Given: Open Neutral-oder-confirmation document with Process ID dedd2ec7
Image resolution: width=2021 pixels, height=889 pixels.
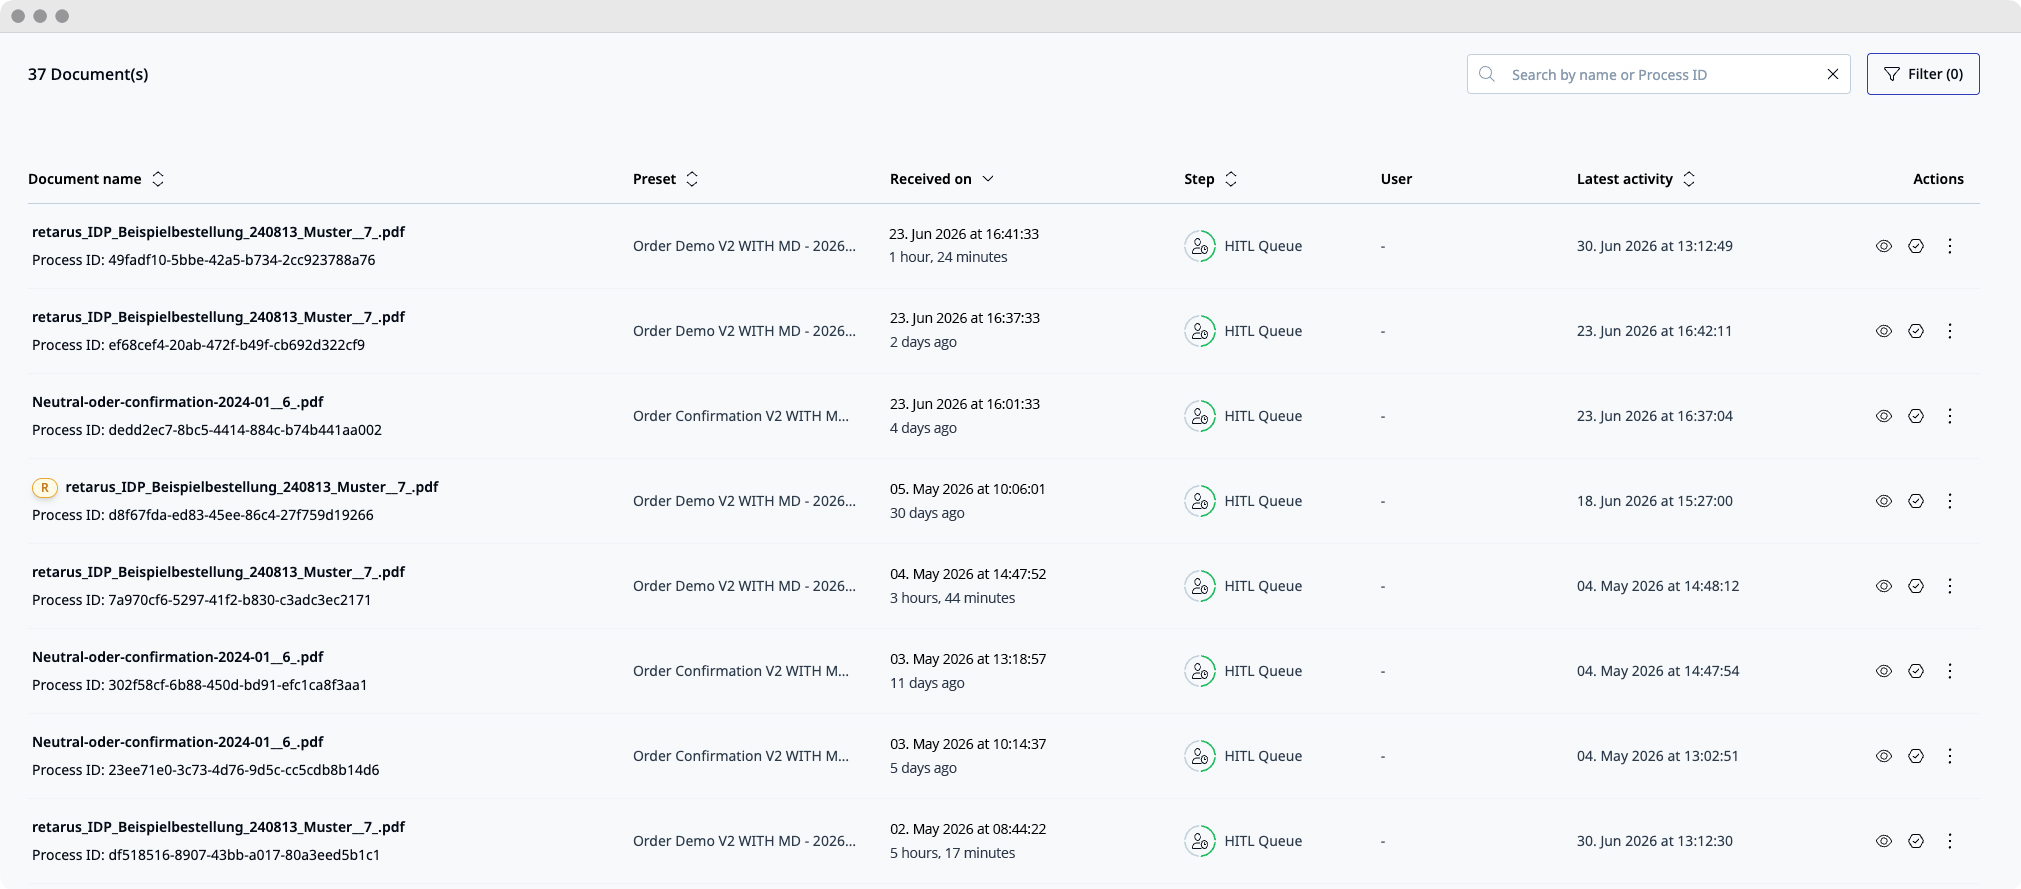Looking at the screenshot, I should pos(178,402).
